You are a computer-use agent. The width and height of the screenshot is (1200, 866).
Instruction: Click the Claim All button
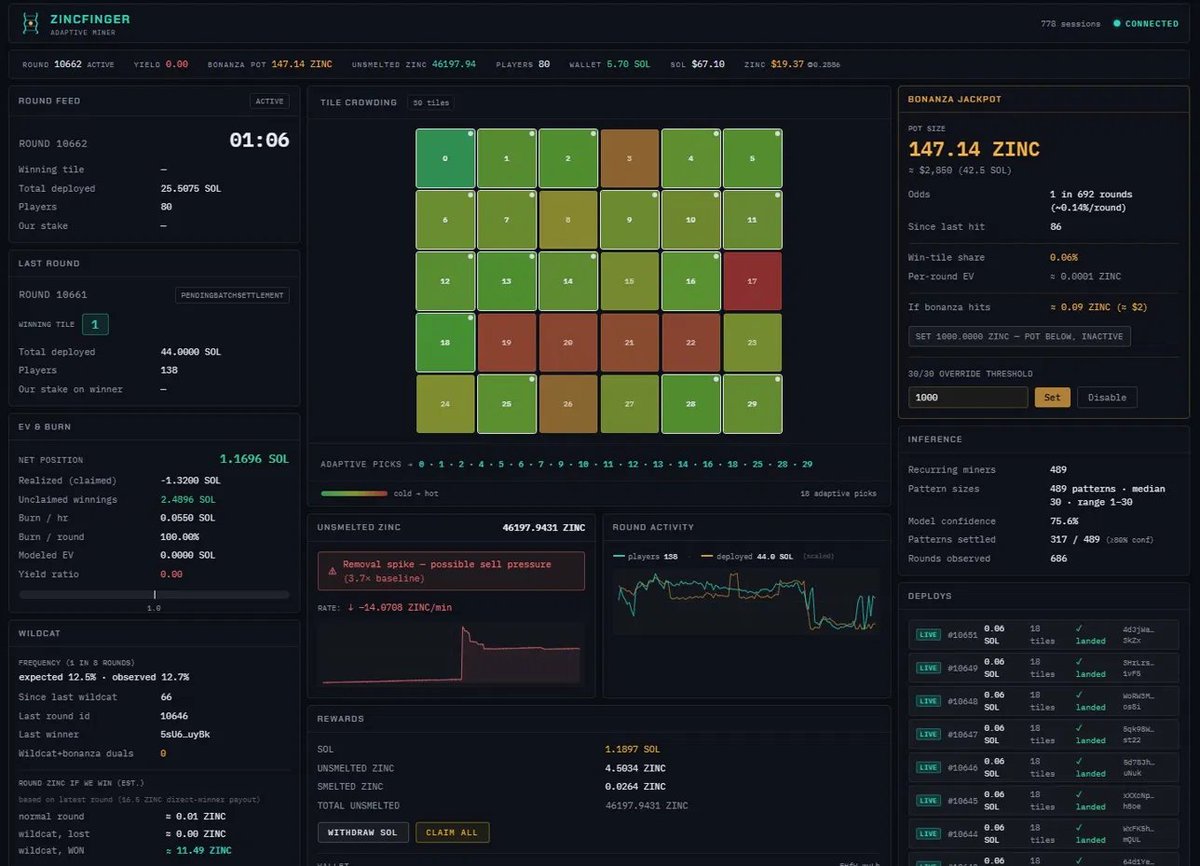[452, 832]
